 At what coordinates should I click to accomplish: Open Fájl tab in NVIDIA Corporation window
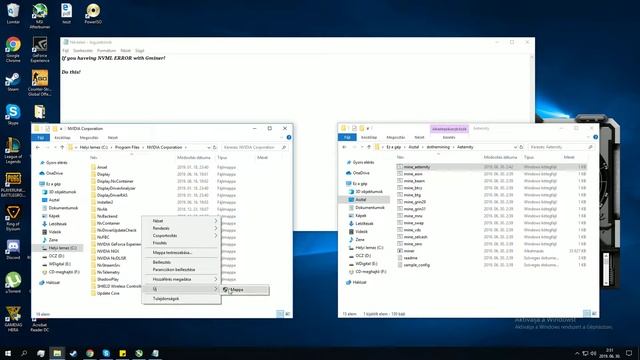40,138
